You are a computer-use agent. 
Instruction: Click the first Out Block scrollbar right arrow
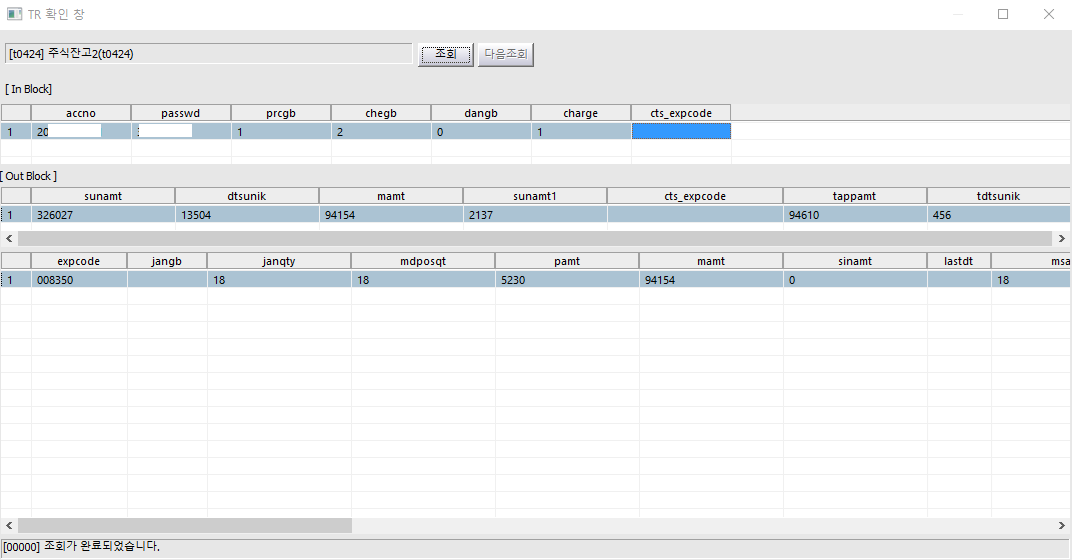click(1062, 238)
